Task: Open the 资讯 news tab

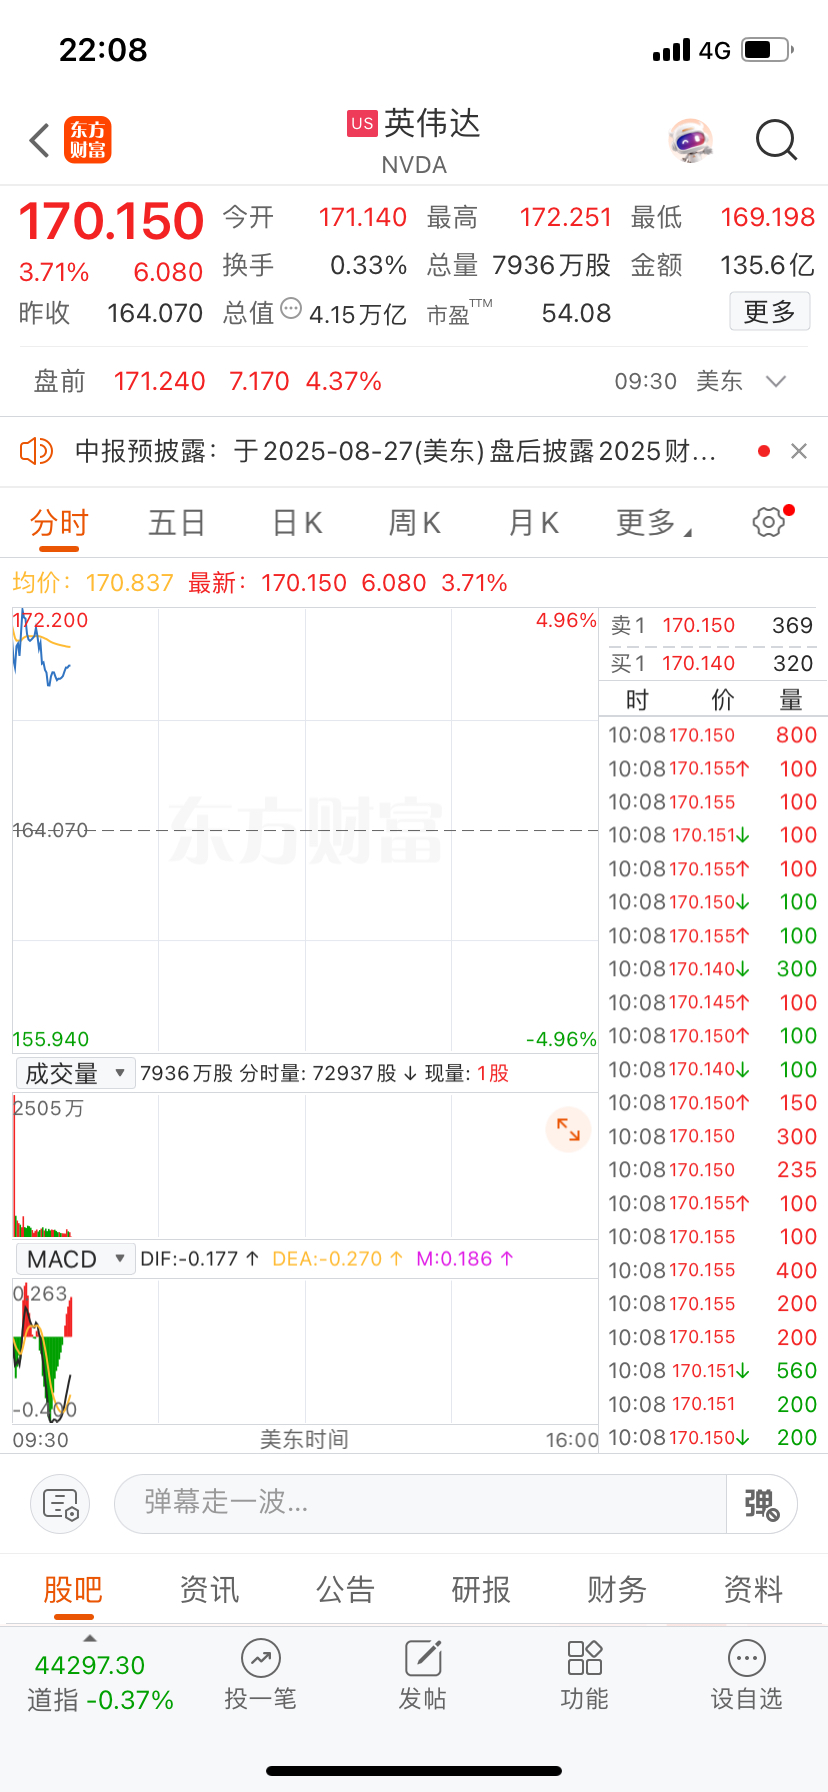Action: click(209, 1589)
